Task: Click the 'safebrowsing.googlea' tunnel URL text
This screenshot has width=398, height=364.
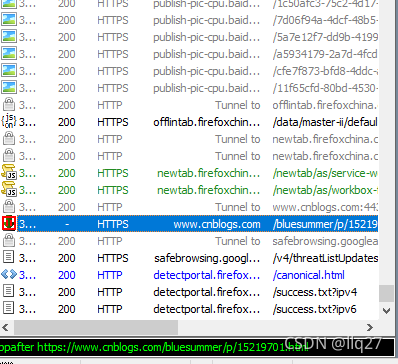Action: 325,241
